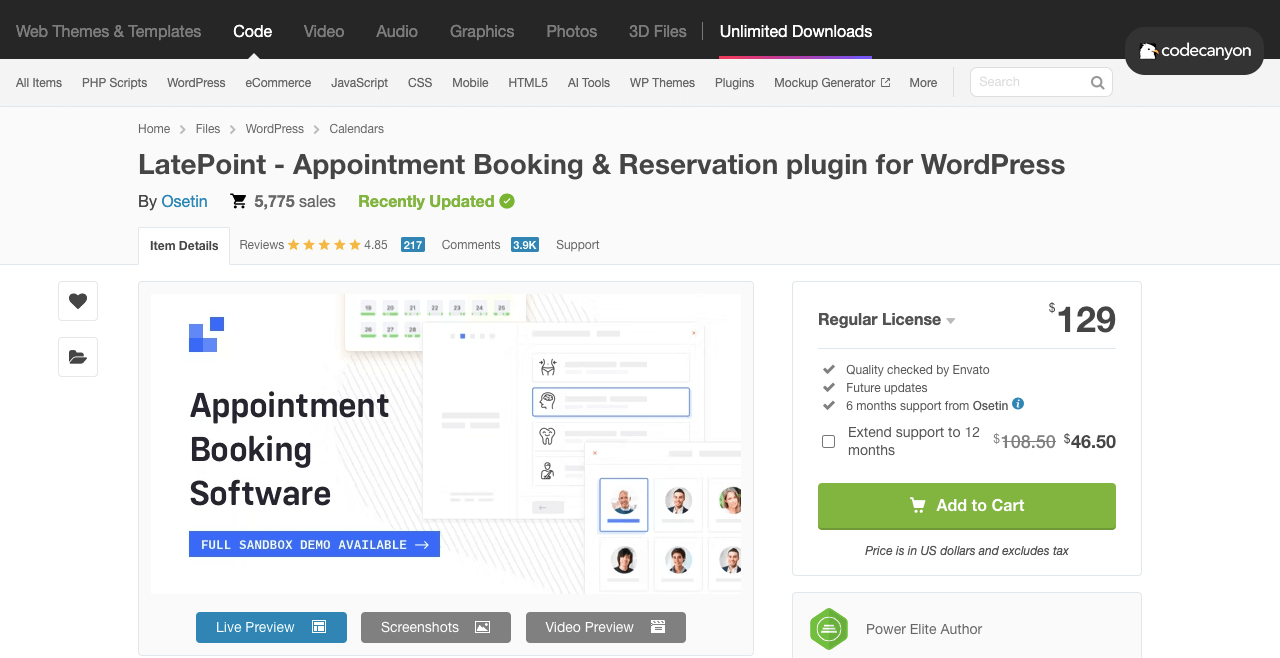1280x658 pixels.
Task: Open WP Themes link
Action: tap(662, 83)
